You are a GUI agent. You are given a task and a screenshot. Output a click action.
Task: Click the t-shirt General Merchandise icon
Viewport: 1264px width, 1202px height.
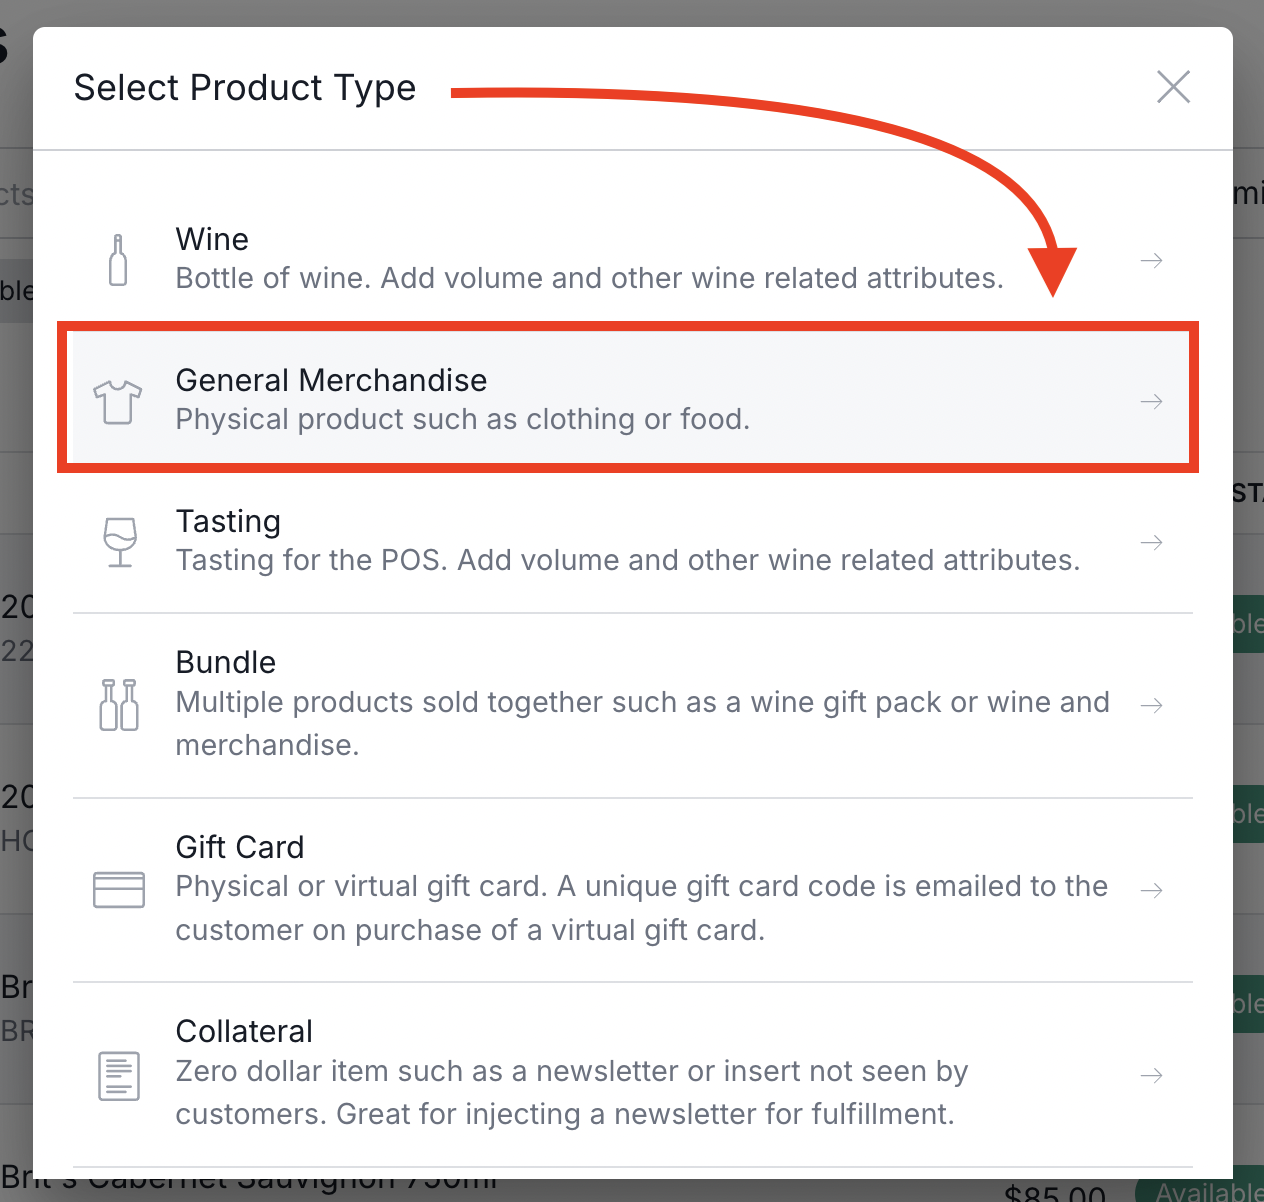point(118,401)
